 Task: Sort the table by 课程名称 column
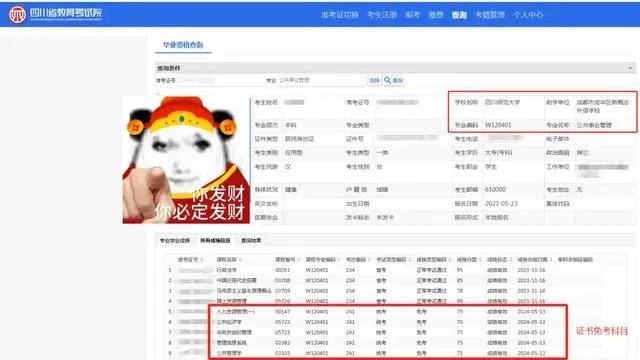229,260
